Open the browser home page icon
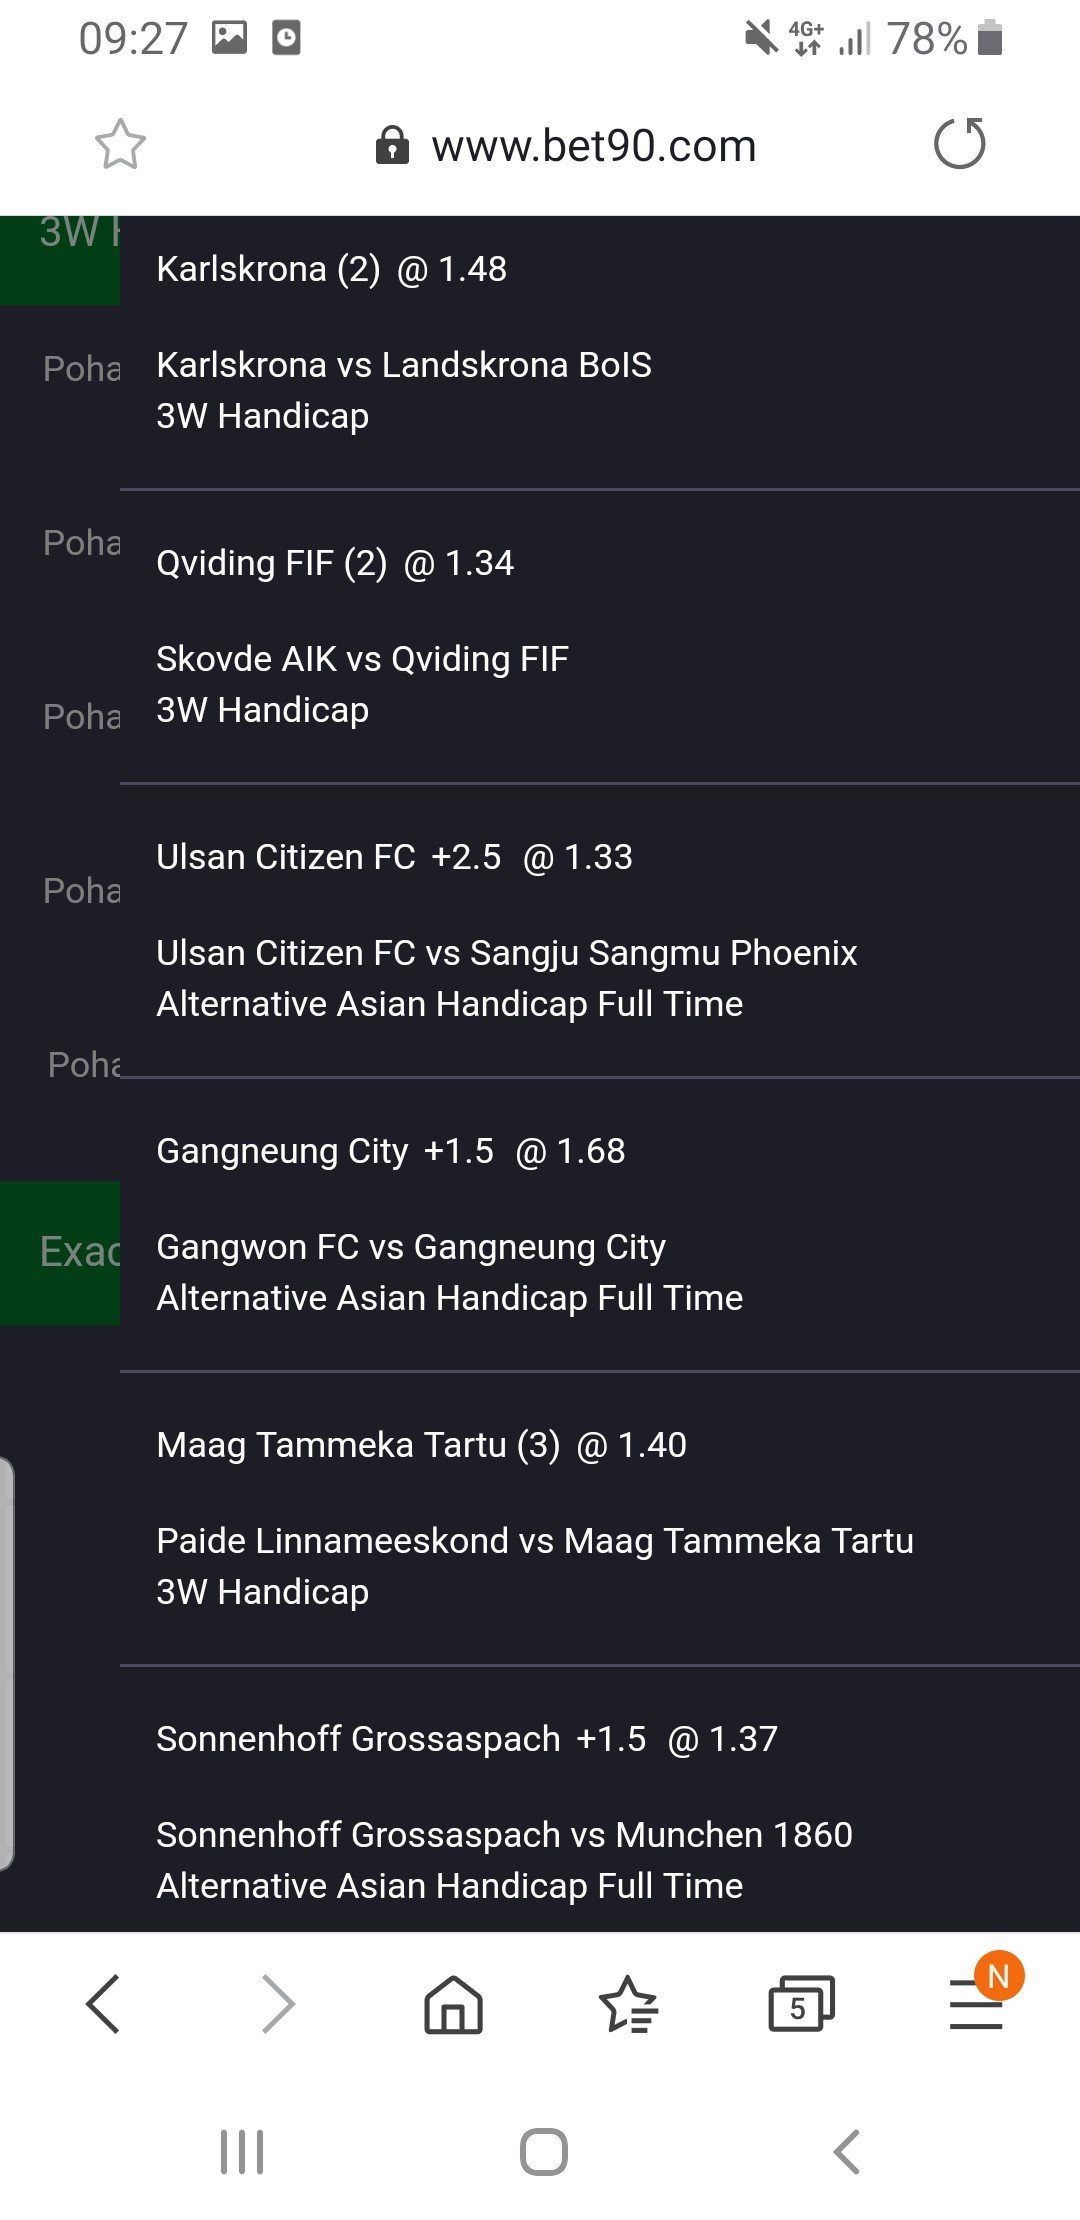 click(453, 2004)
